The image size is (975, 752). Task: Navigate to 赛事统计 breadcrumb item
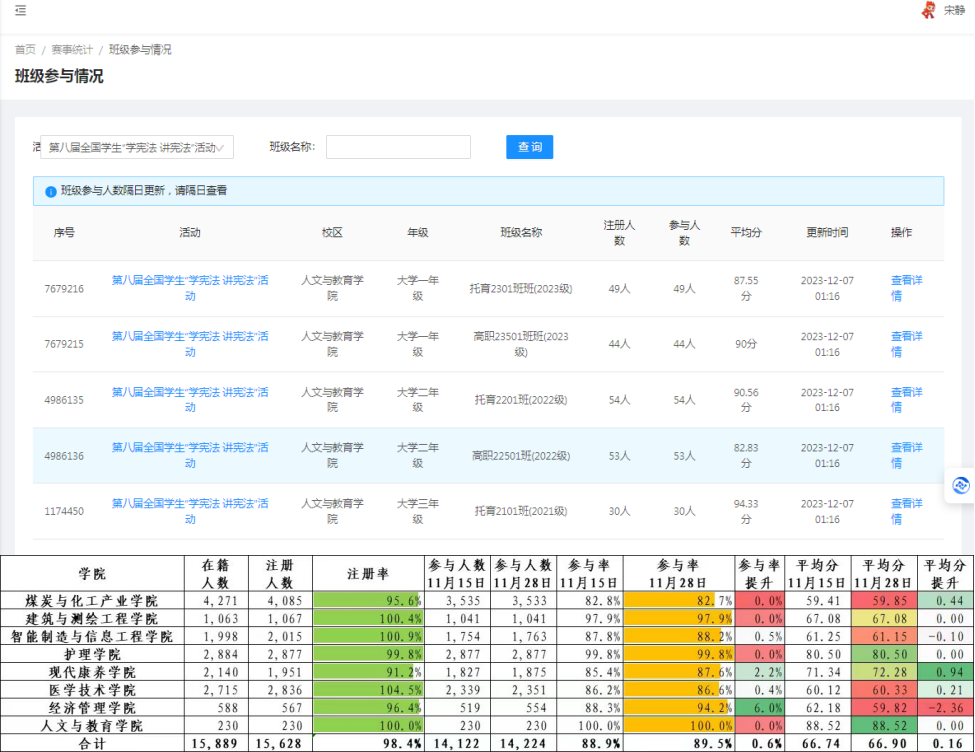point(70,49)
